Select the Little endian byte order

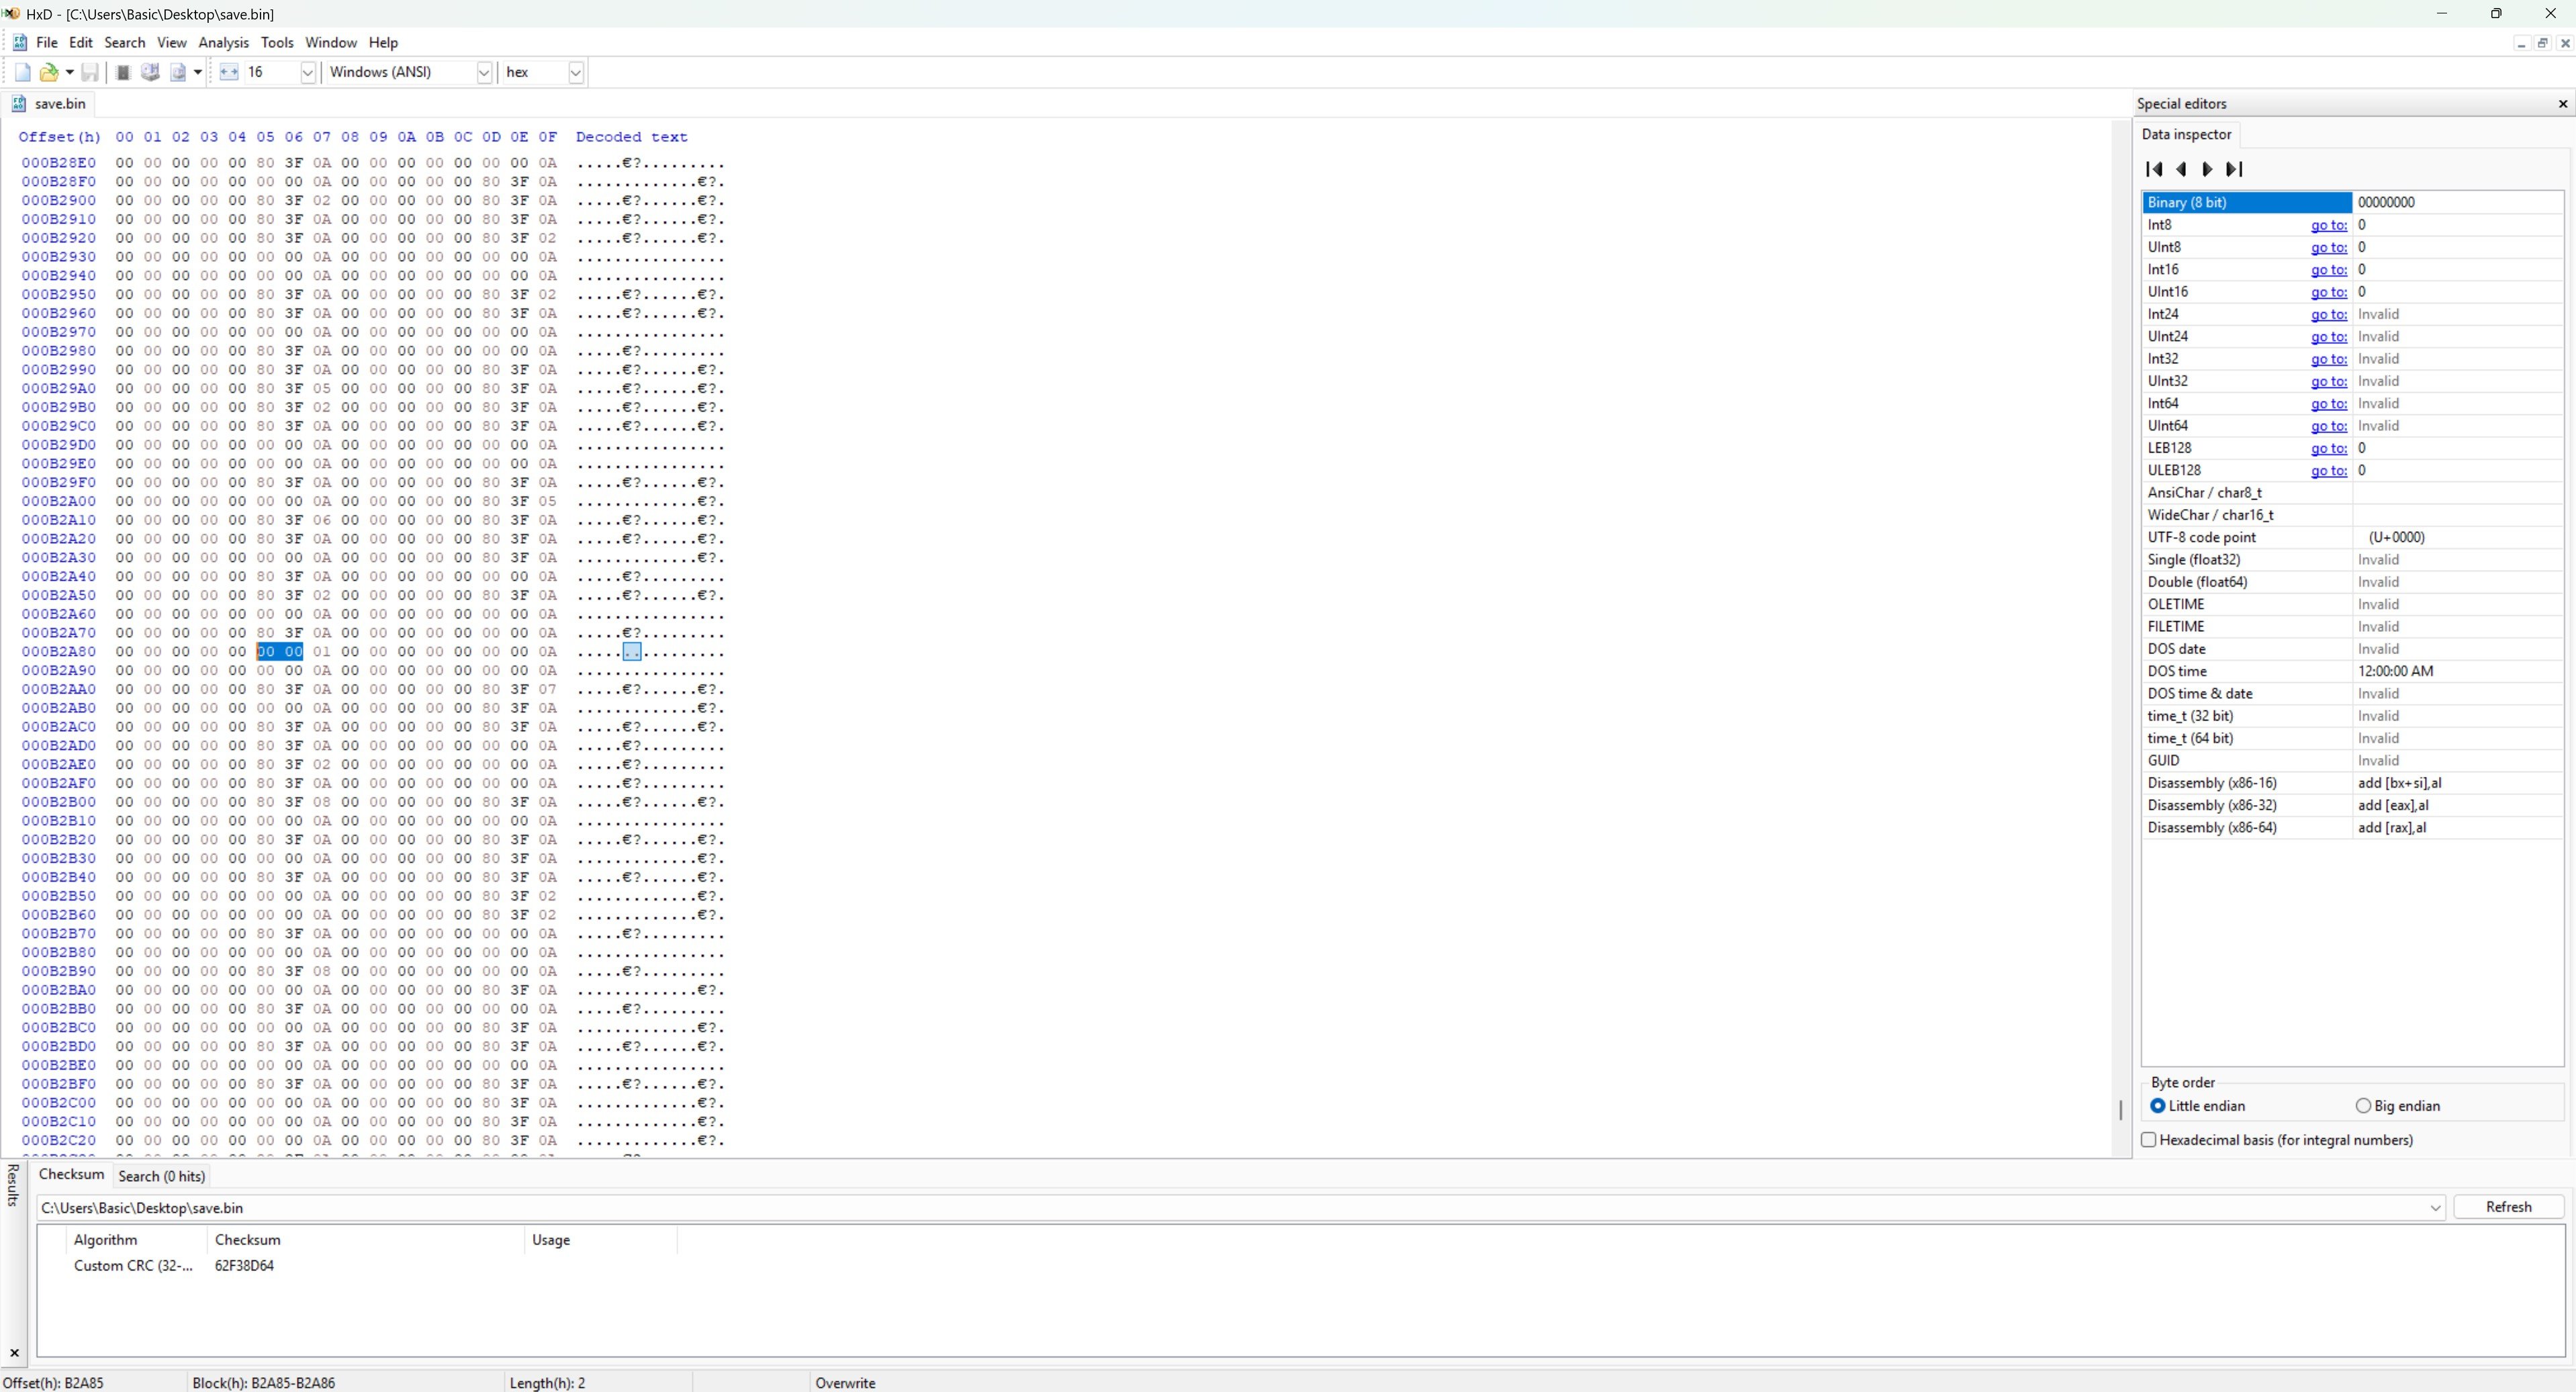2198,1106
